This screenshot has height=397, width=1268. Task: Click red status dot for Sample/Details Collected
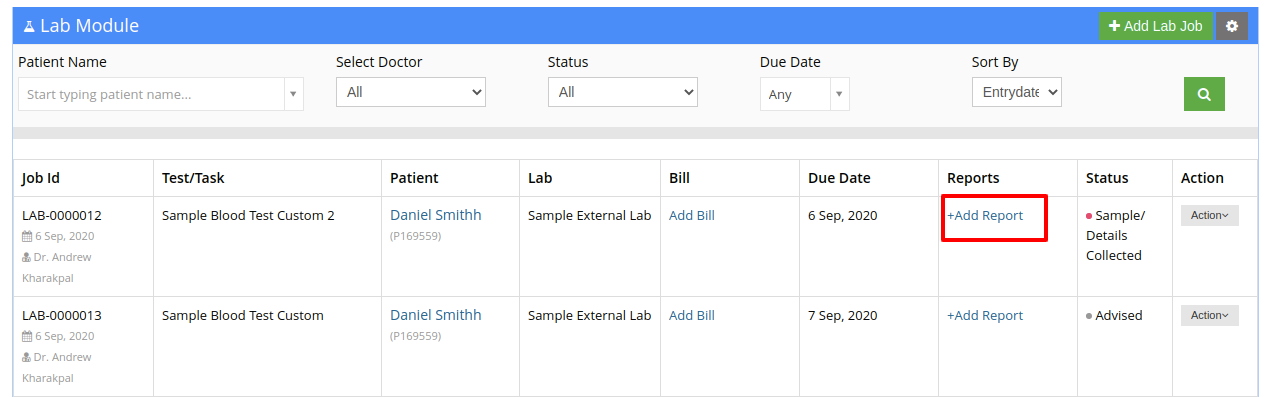1090,216
